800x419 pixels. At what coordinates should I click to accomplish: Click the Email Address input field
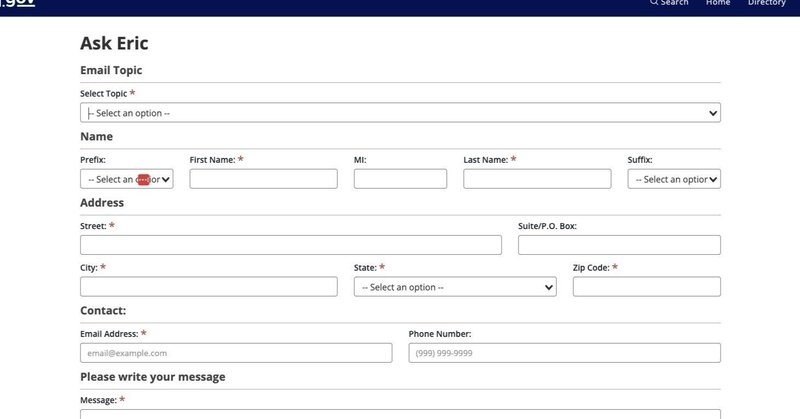(x=236, y=353)
